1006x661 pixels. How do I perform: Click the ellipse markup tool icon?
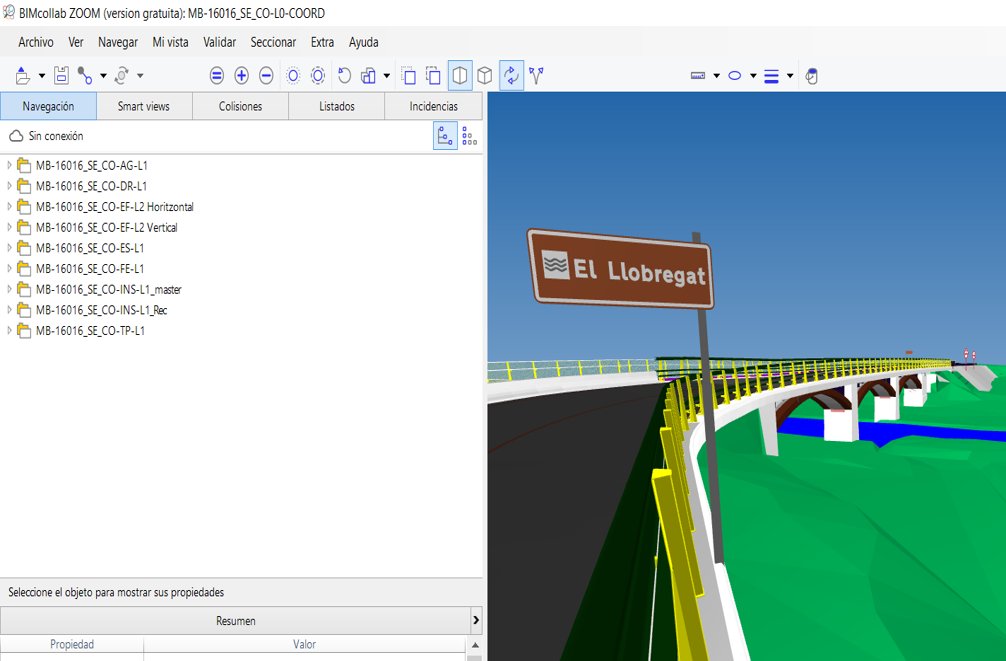735,76
